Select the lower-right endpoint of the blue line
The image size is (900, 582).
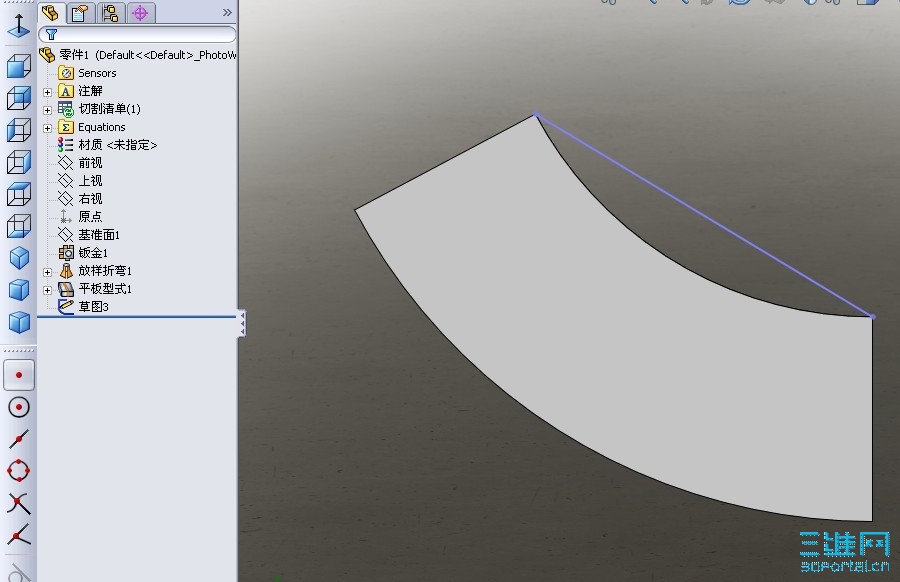(872, 316)
